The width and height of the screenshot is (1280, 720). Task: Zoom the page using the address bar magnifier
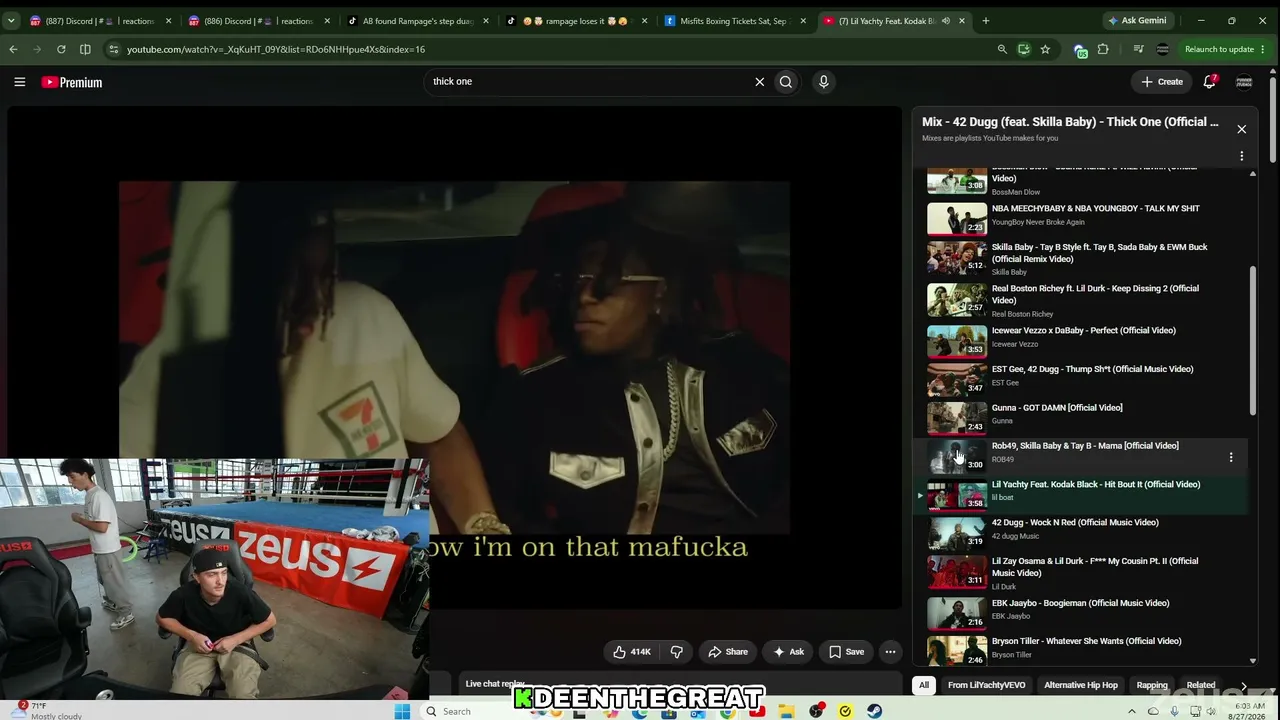click(x=1002, y=49)
